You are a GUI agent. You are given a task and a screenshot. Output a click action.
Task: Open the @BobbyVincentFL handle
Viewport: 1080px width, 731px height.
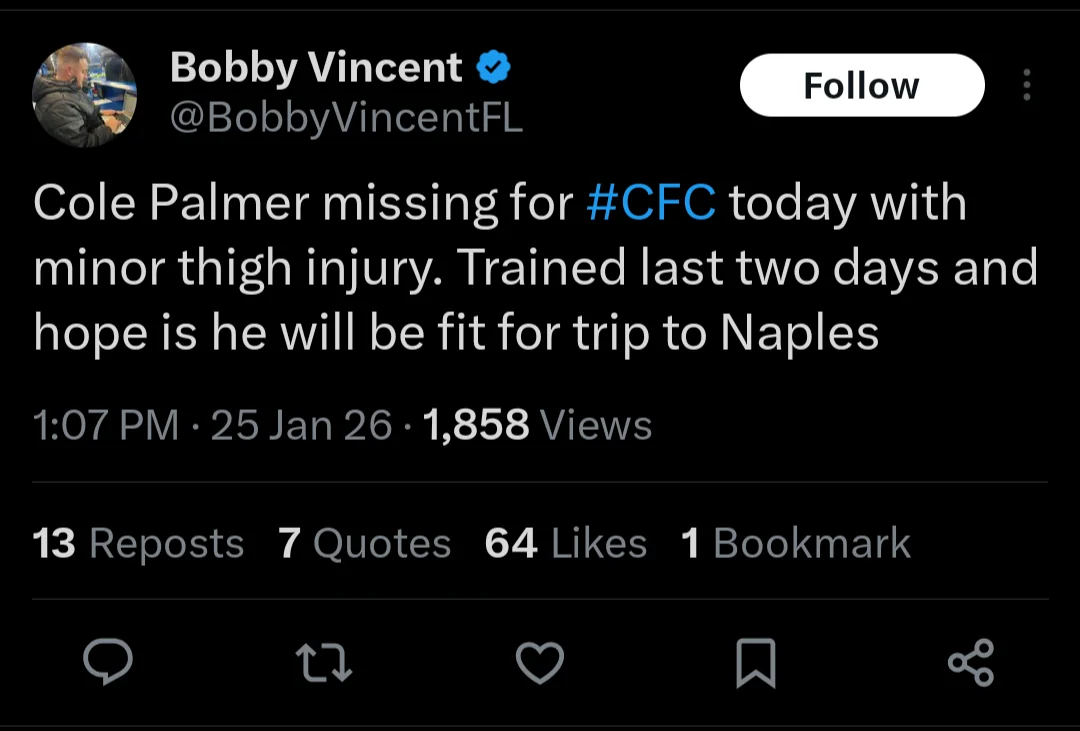coord(346,118)
